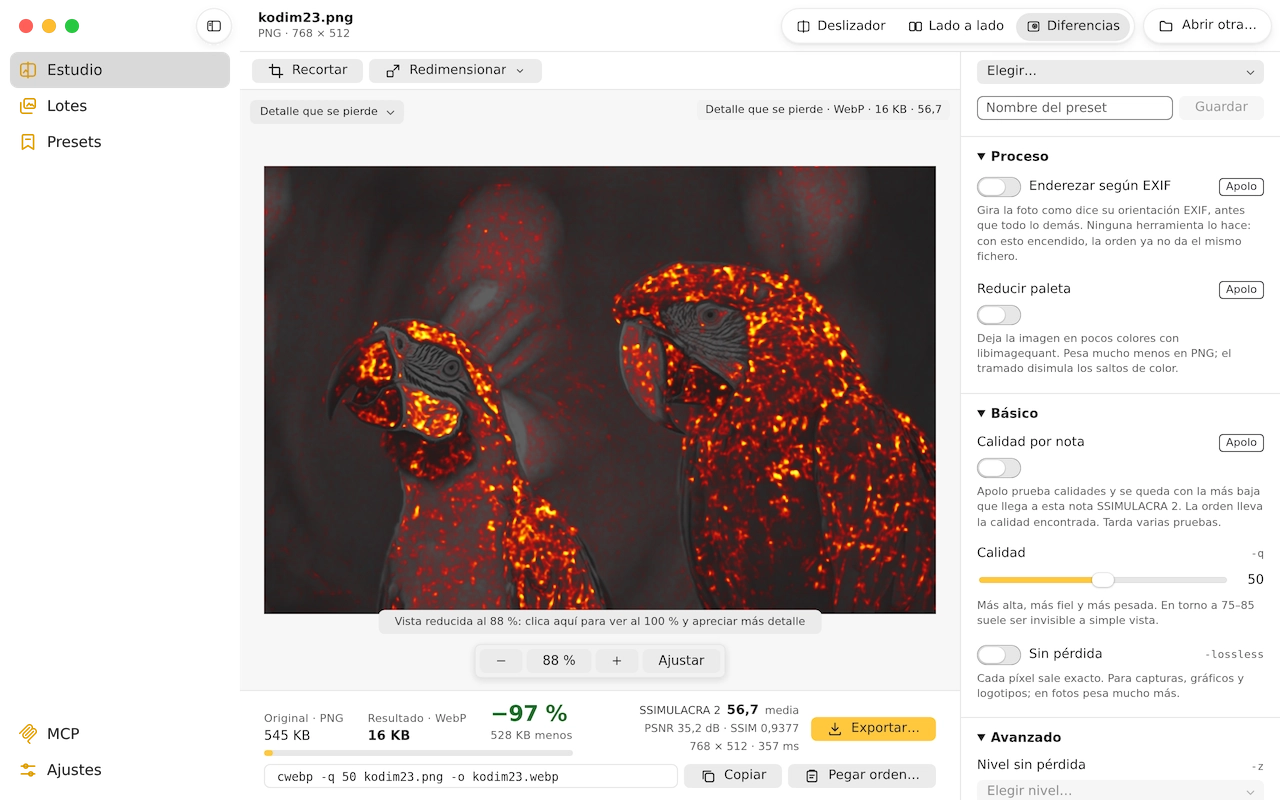Screen dimensions: 1280x800
Task: Open the Ajustes section
Action: pos(120,770)
